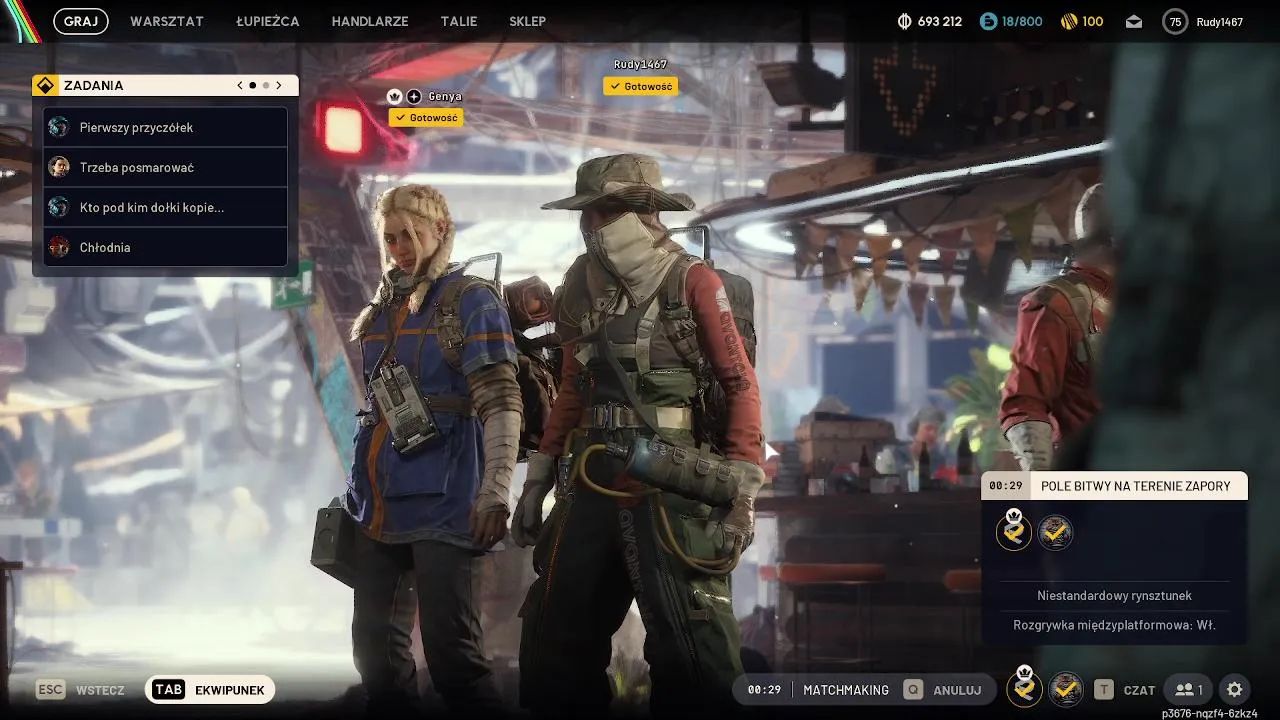Click the ZADANIA panel header title
The image size is (1280, 720).
tap(94, 85)
